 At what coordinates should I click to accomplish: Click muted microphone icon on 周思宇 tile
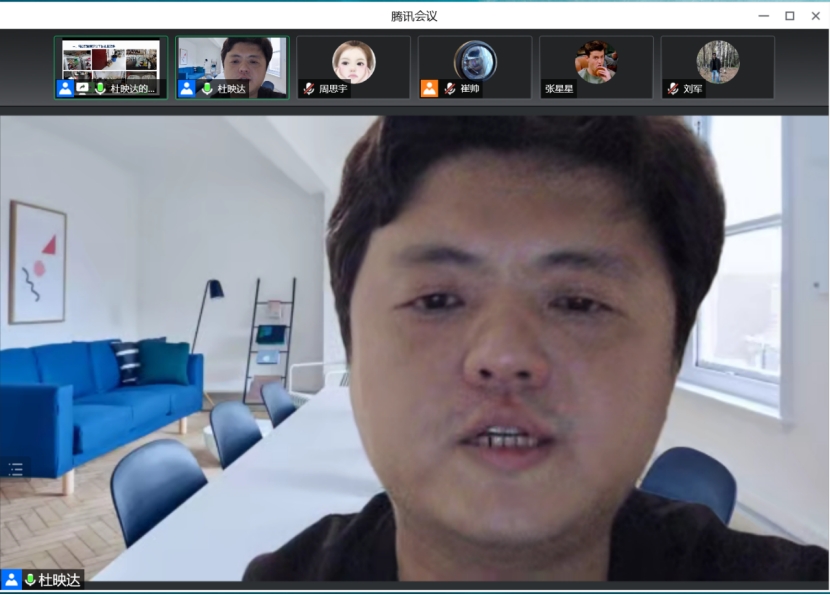coord(309,89)
